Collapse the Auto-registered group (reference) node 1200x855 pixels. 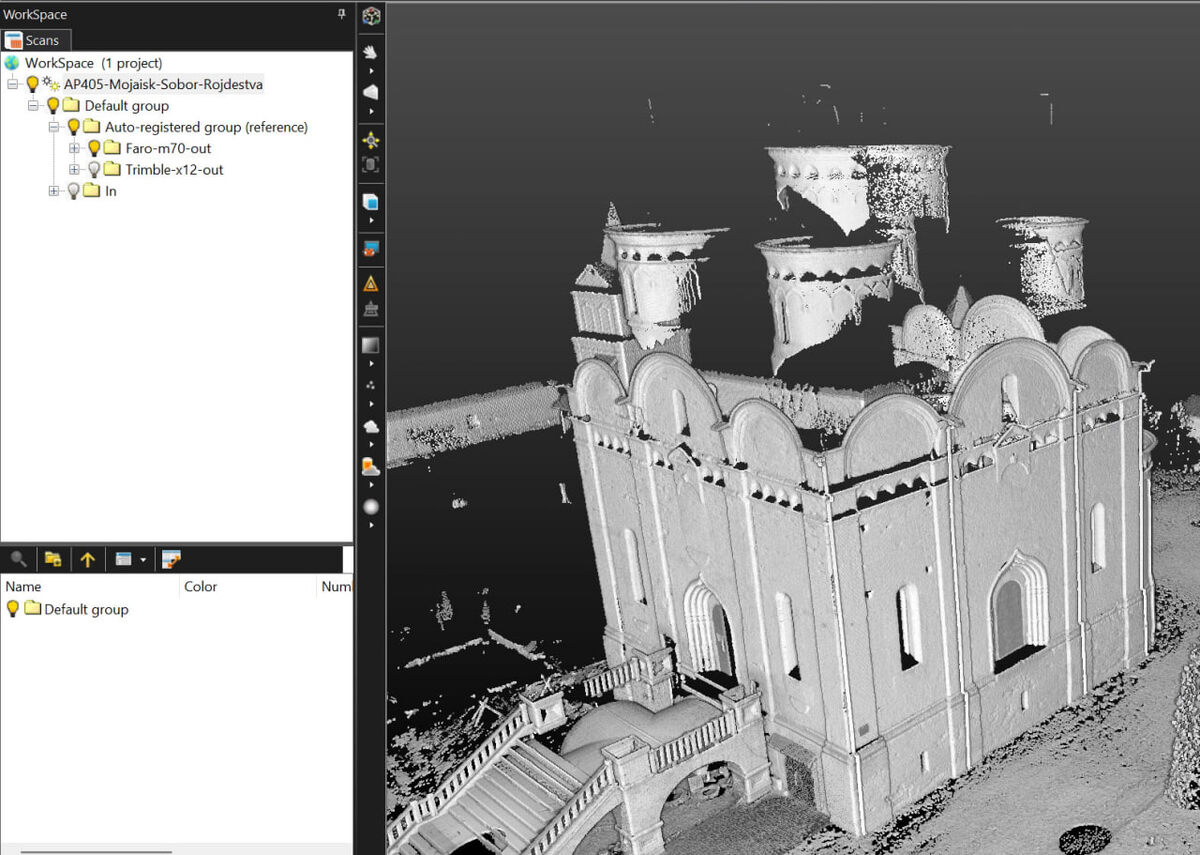[x=54, y=127]
